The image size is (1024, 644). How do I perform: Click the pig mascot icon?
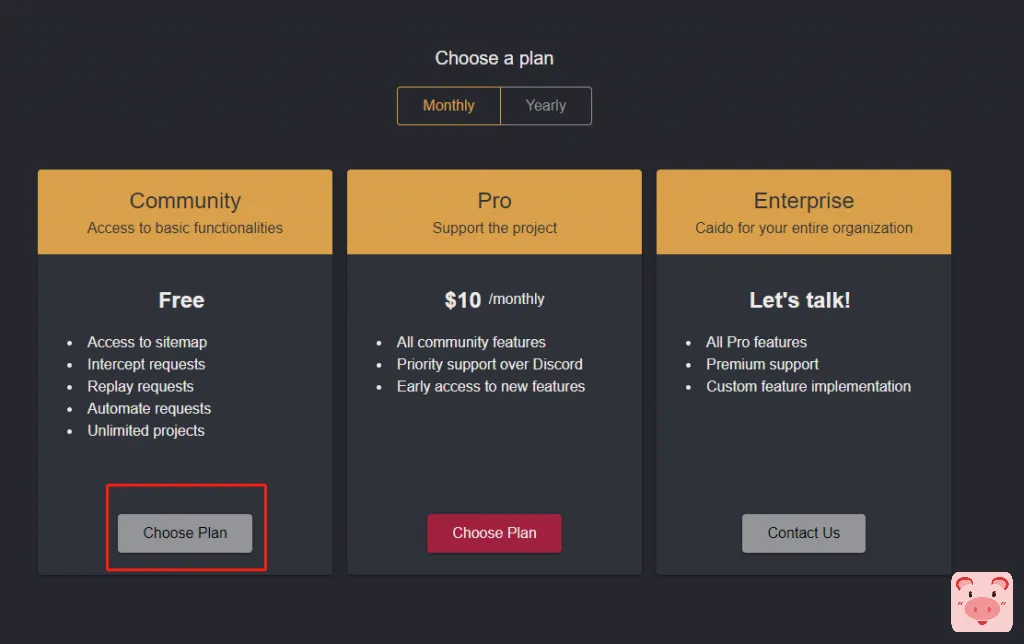(x=981, y=602)
